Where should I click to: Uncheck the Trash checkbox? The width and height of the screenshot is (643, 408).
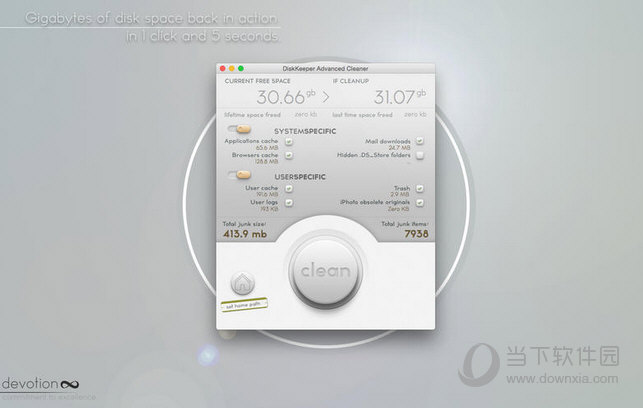420,188
